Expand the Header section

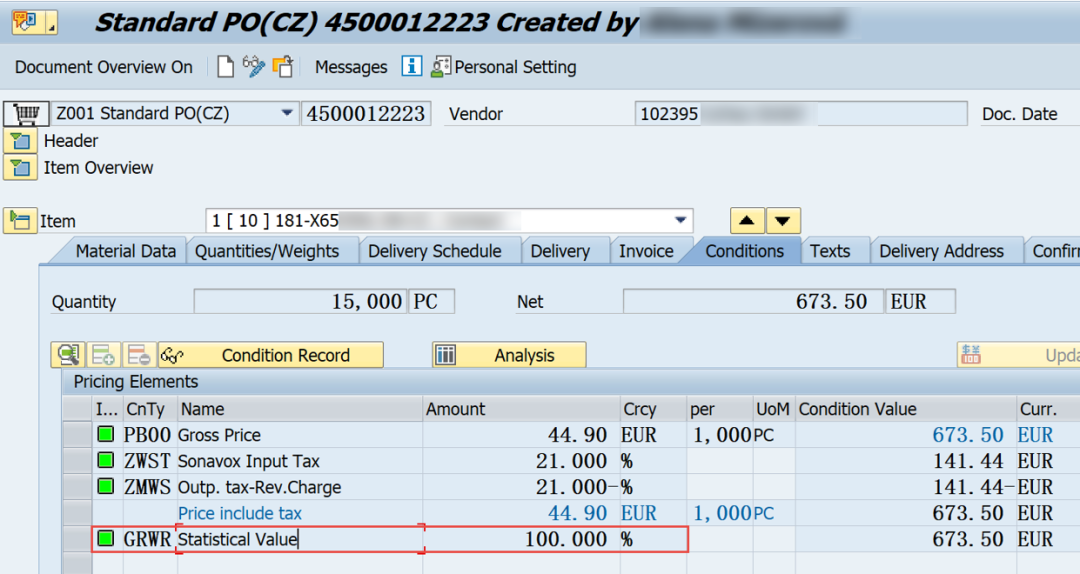(x=21, y=141)
